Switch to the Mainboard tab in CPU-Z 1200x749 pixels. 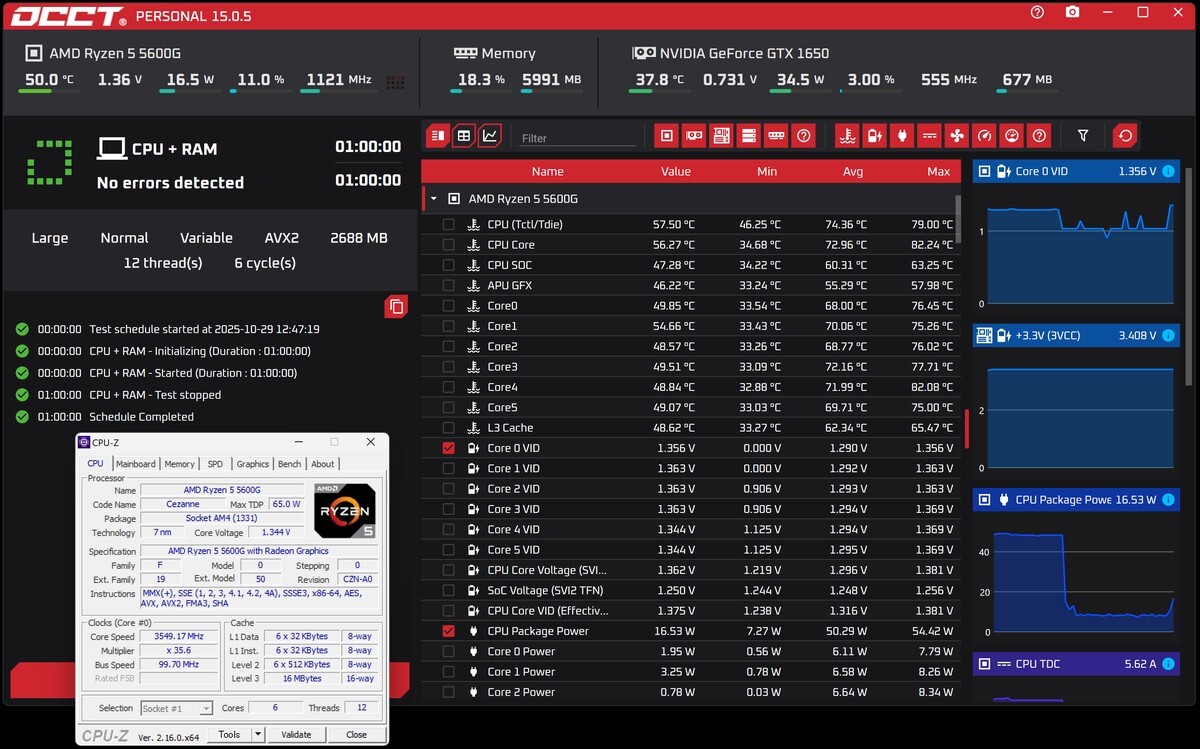136,463
